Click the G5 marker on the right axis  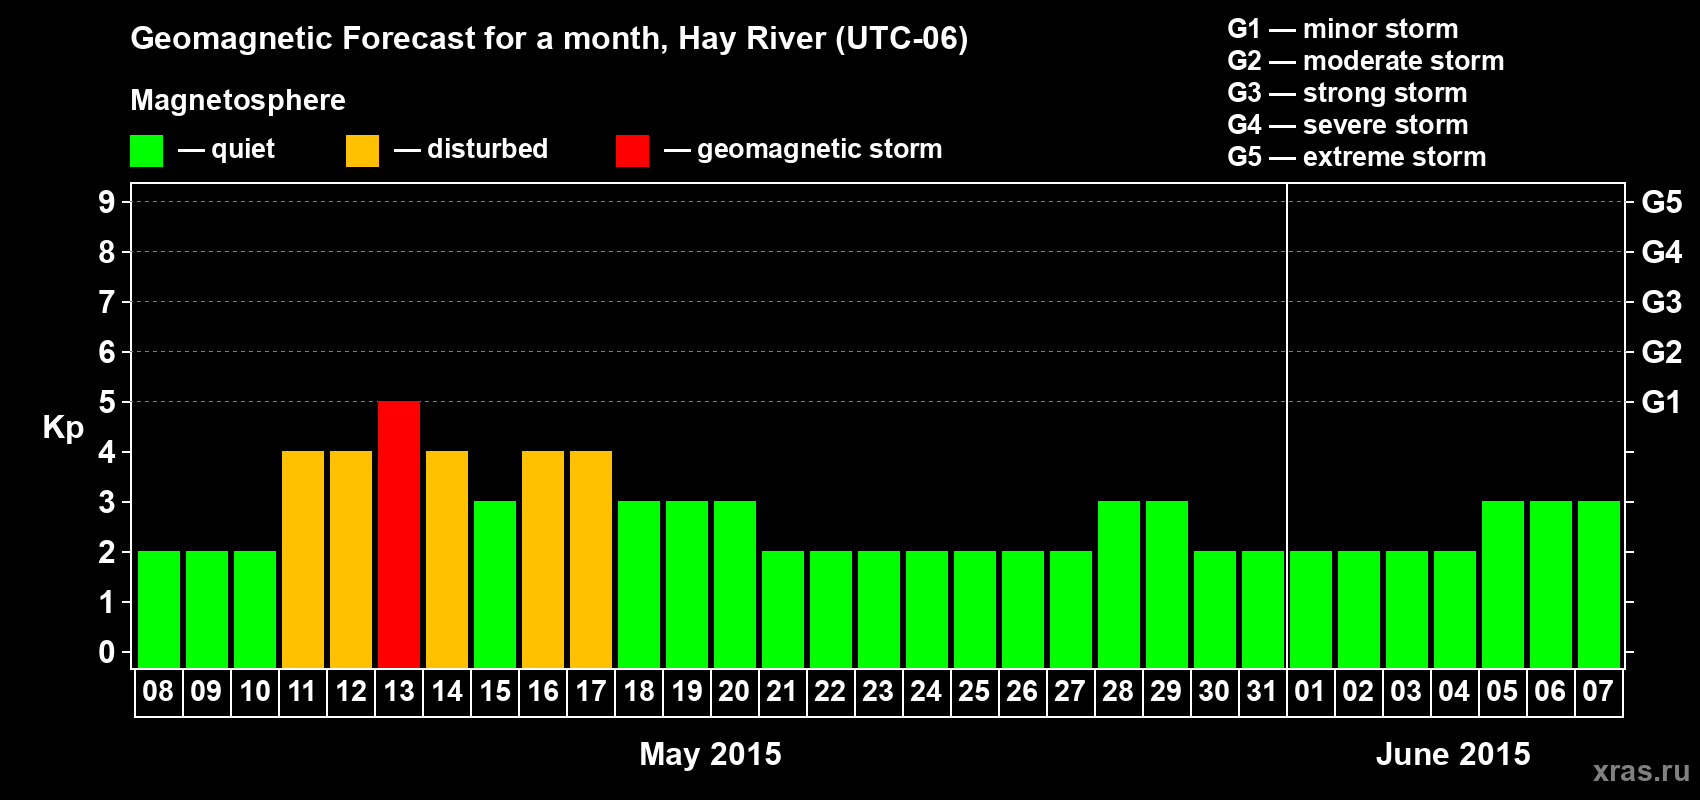(x=1661, y=202)
